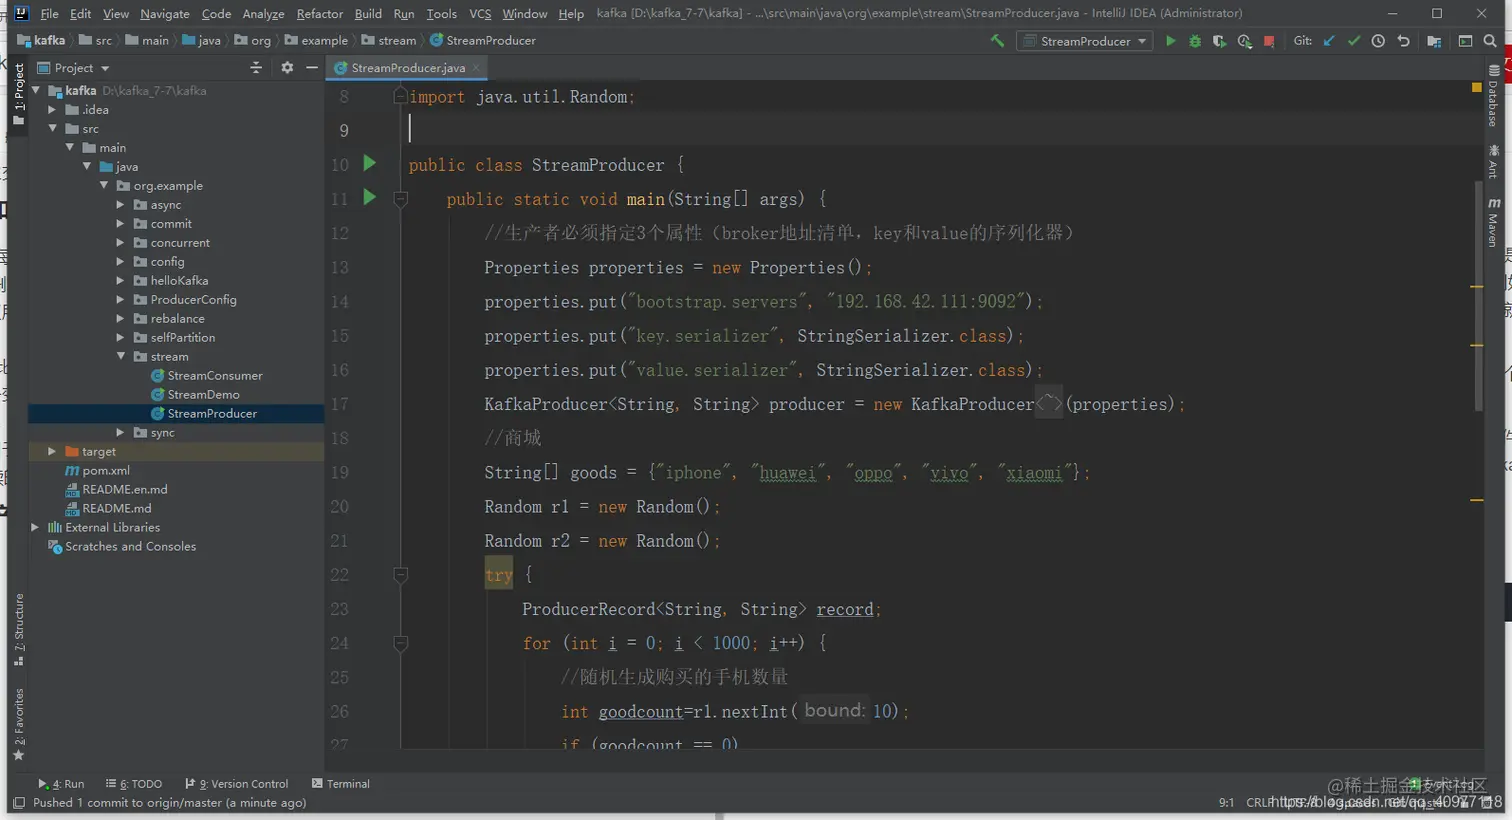1512x820 pixels.
Task: Open the Navigate menu
Action: [x=164, y=14]
